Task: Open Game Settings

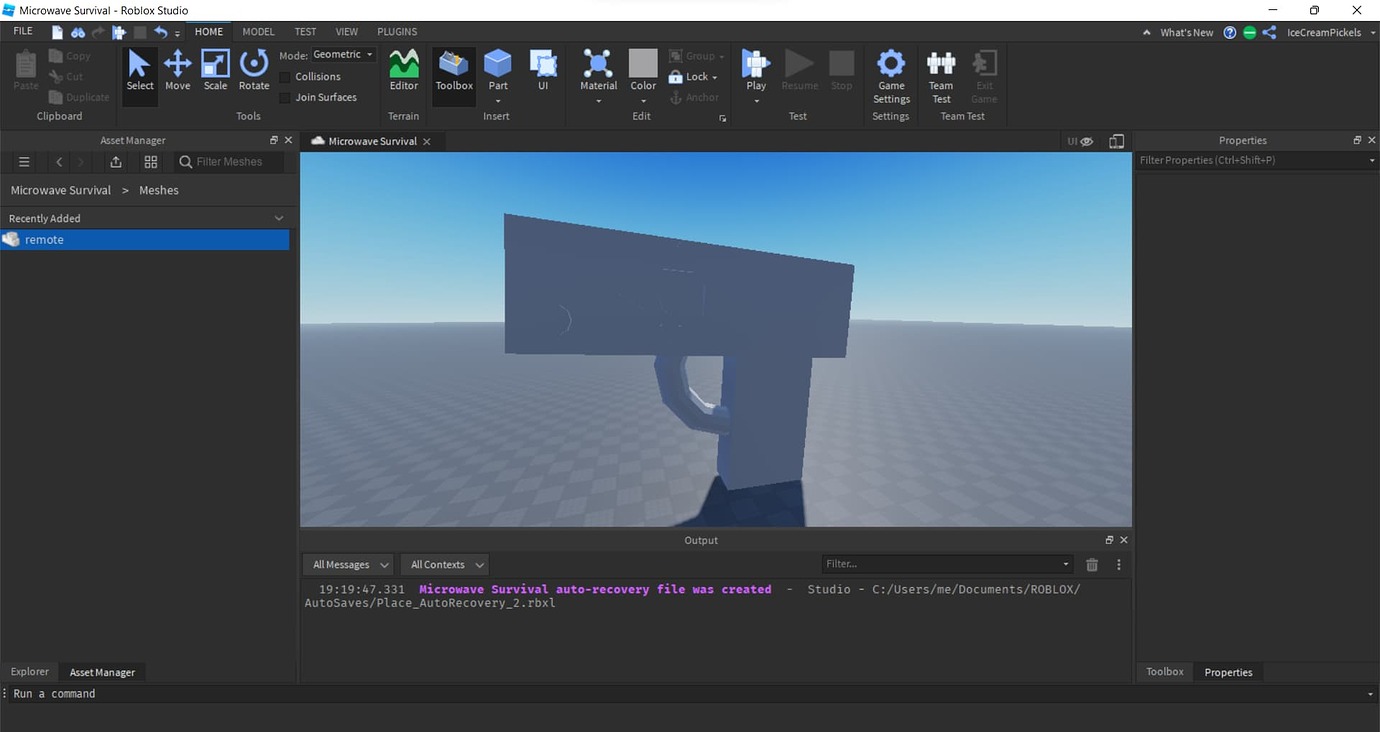Action: (x=890, y=75)
